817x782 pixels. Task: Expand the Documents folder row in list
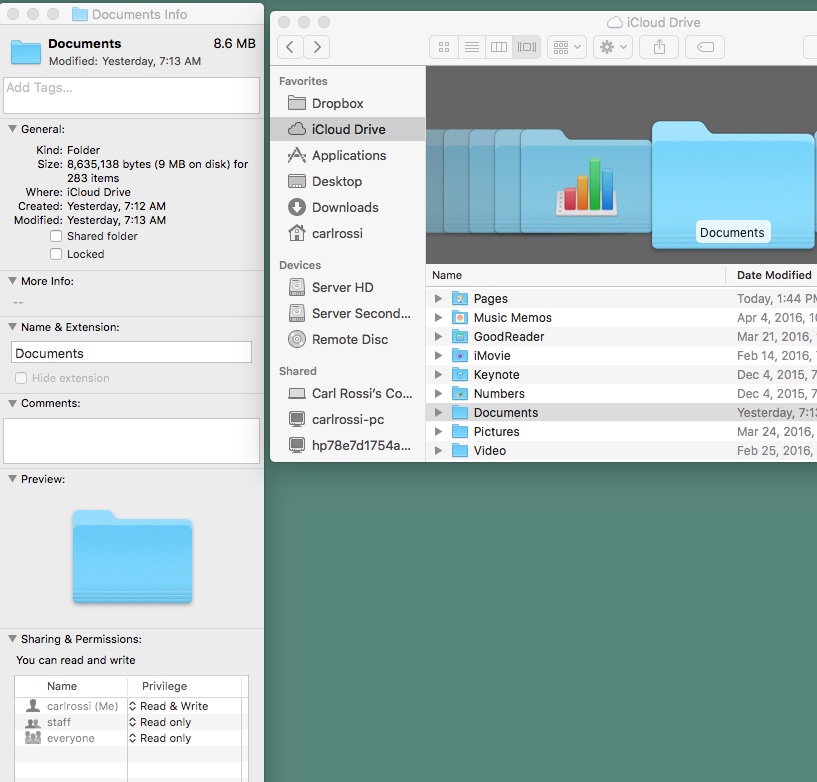click(438, 413)
